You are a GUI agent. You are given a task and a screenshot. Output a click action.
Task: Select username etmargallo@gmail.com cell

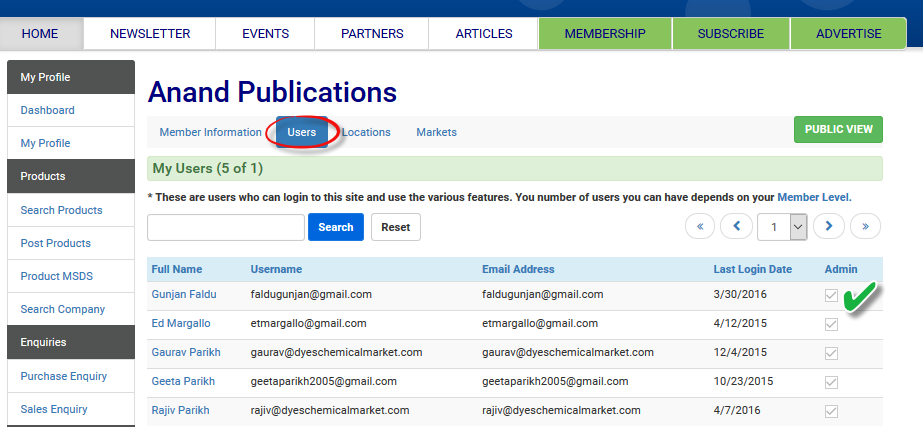(x=308, y=323)
